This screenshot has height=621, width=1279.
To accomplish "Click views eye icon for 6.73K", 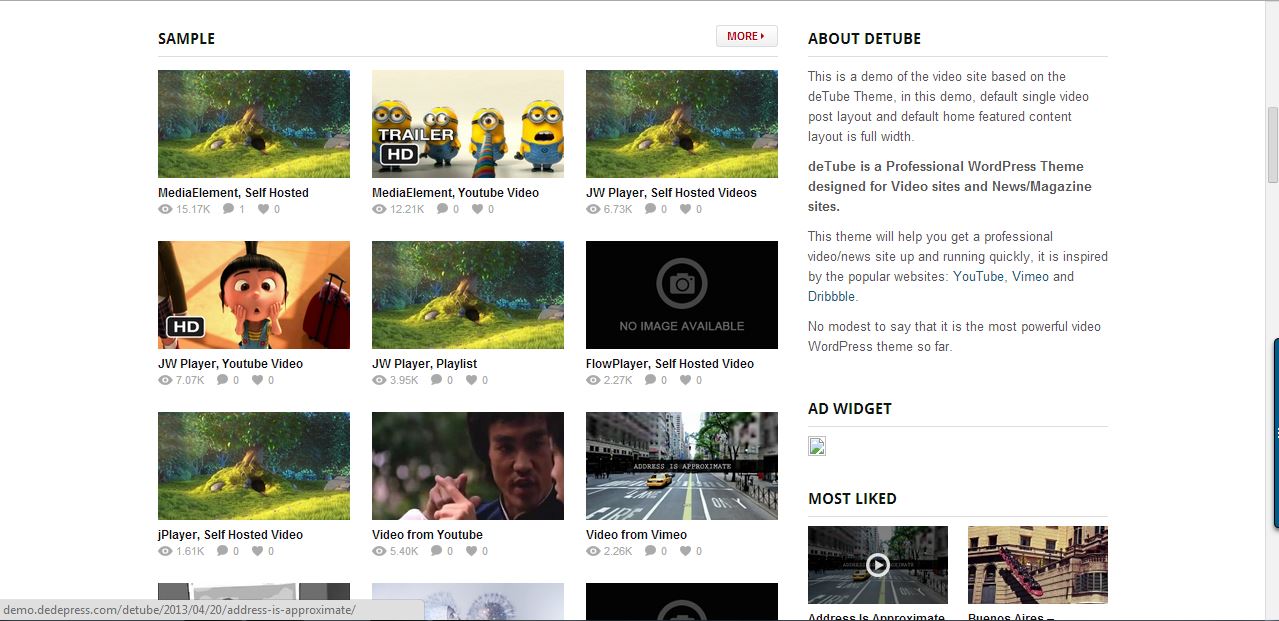I will 593,209.
